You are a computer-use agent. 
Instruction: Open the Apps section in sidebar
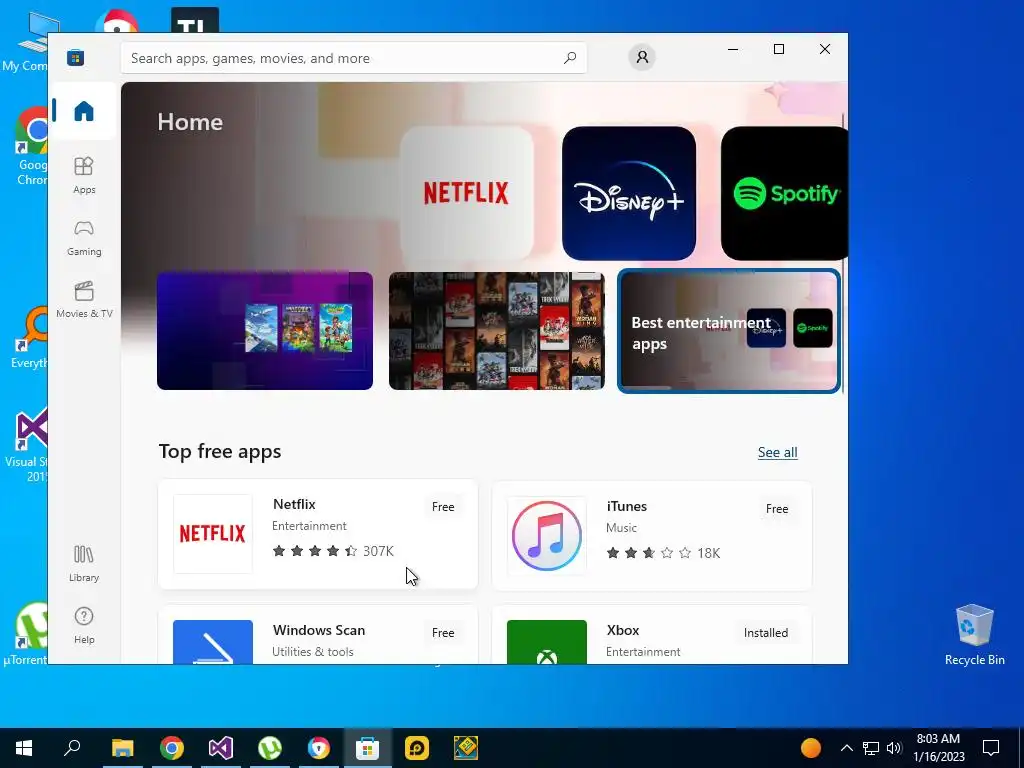click(84, 175)
